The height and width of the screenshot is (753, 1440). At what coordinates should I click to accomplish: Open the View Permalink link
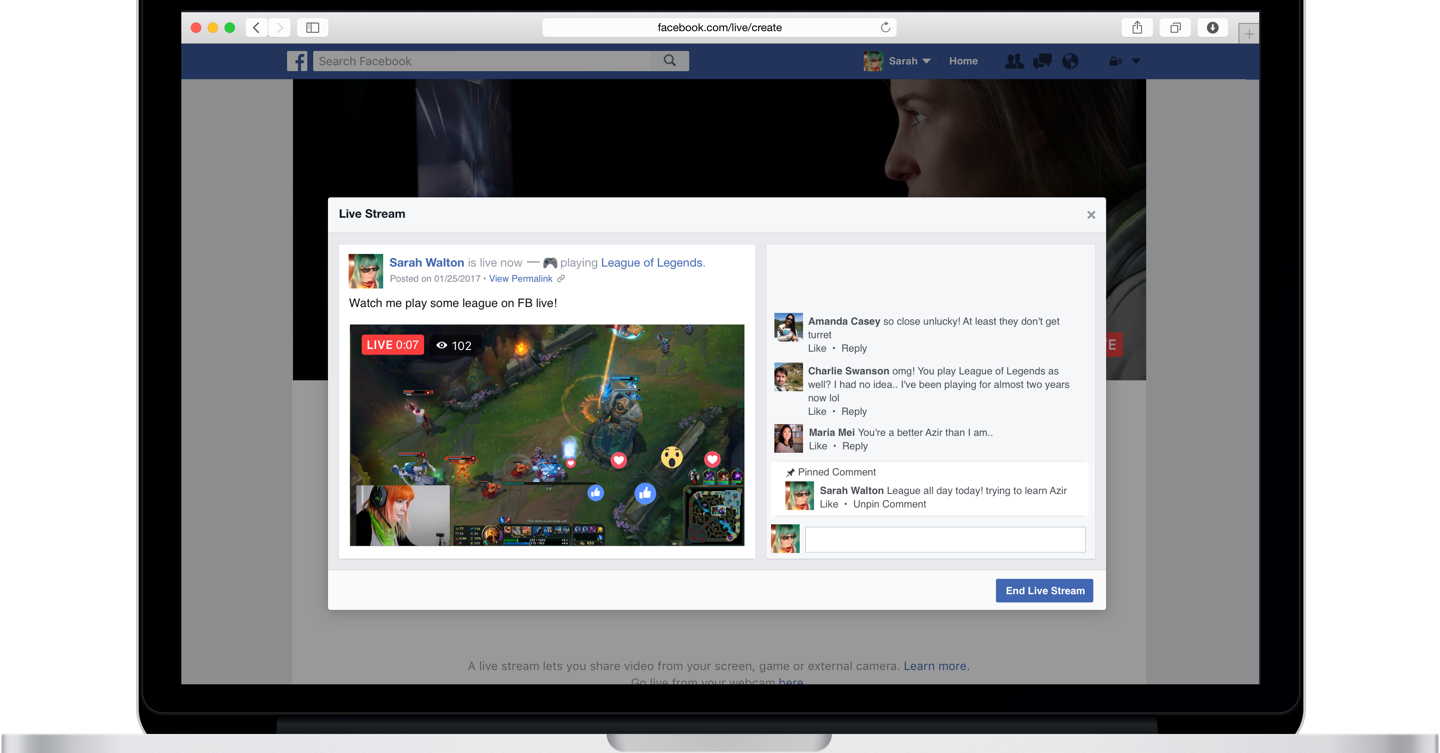[x=520, y=279]
